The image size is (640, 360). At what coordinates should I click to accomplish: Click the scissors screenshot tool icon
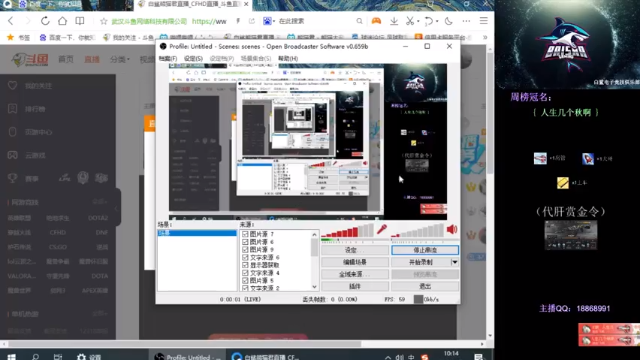(x=410, y=21)
